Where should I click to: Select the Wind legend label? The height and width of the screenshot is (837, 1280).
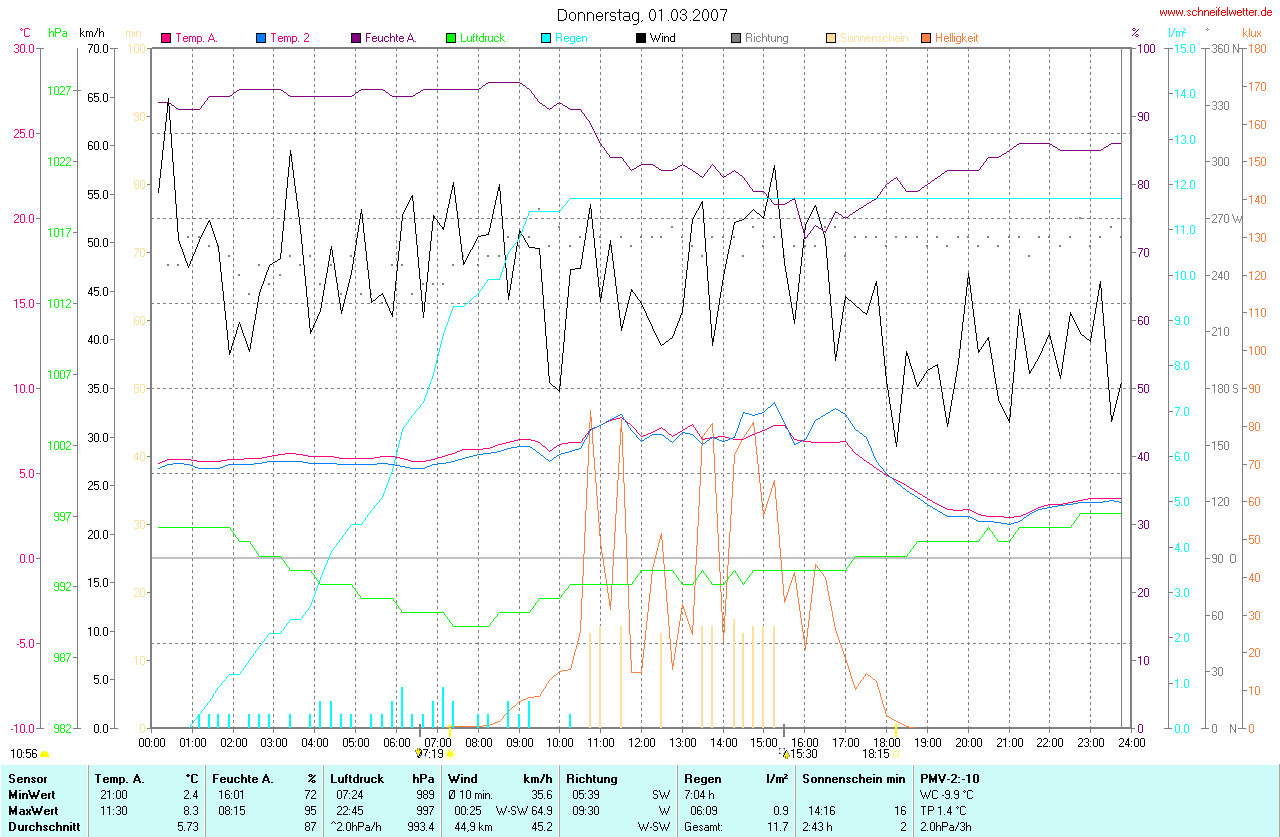[662, 38]
